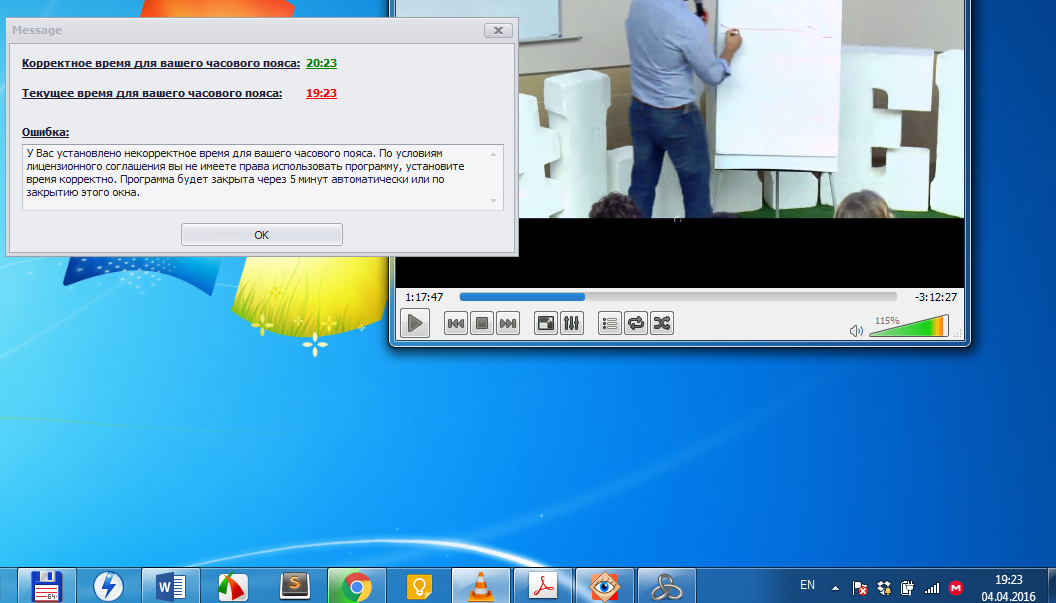Skip to the next media track
The image size is (1056, 603).
508,323
